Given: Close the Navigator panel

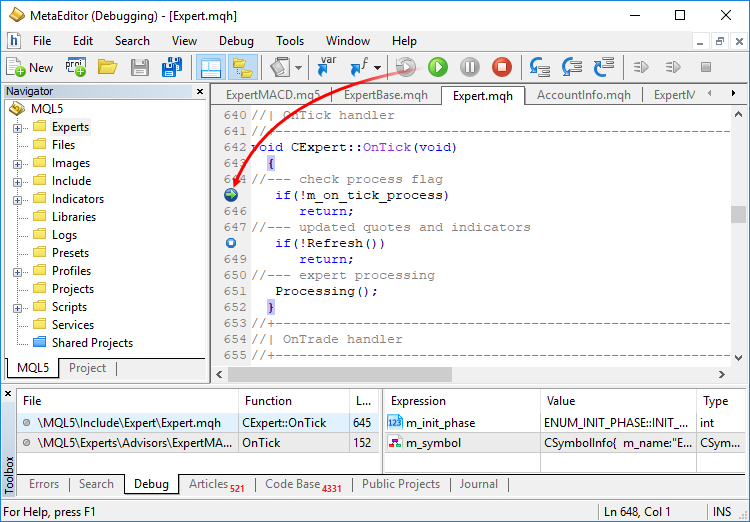Looking at the screenshot, I should click(x=200, y=91).
